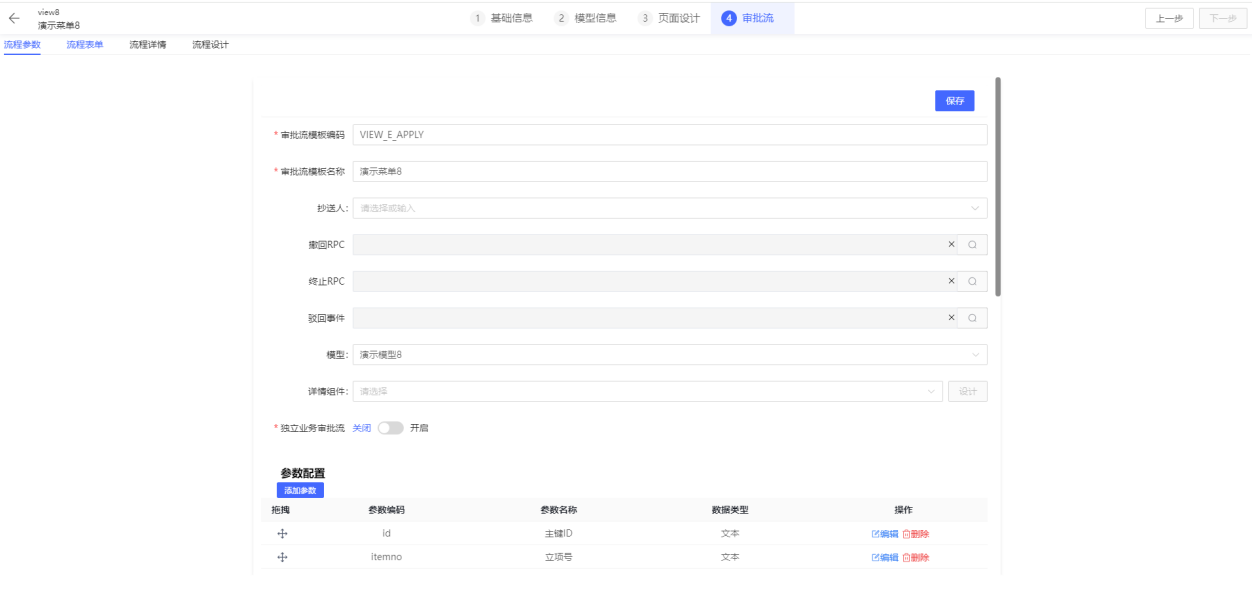Go to step 1 基础信息
The height and width of the screenshot is (602, 1252).
tap(501, 18)
